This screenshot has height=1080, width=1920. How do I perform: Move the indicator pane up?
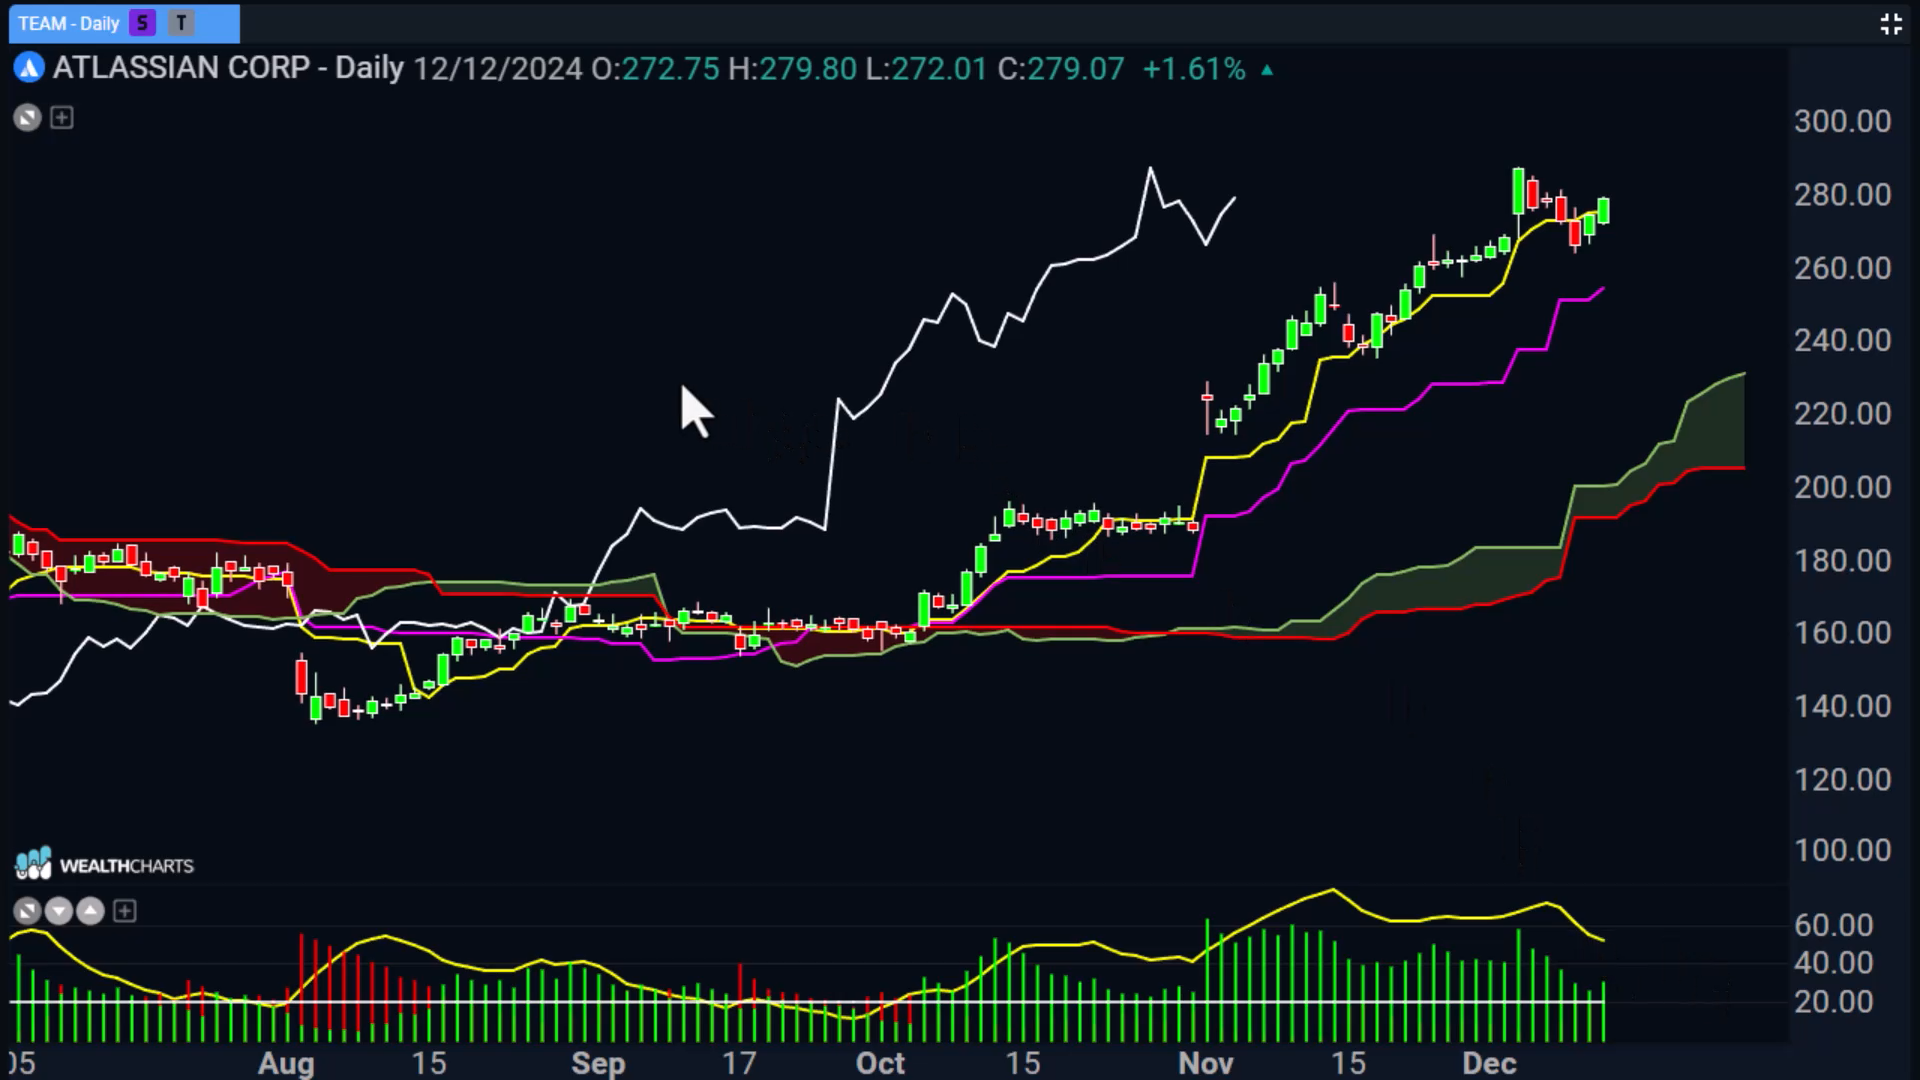point(91,911)
